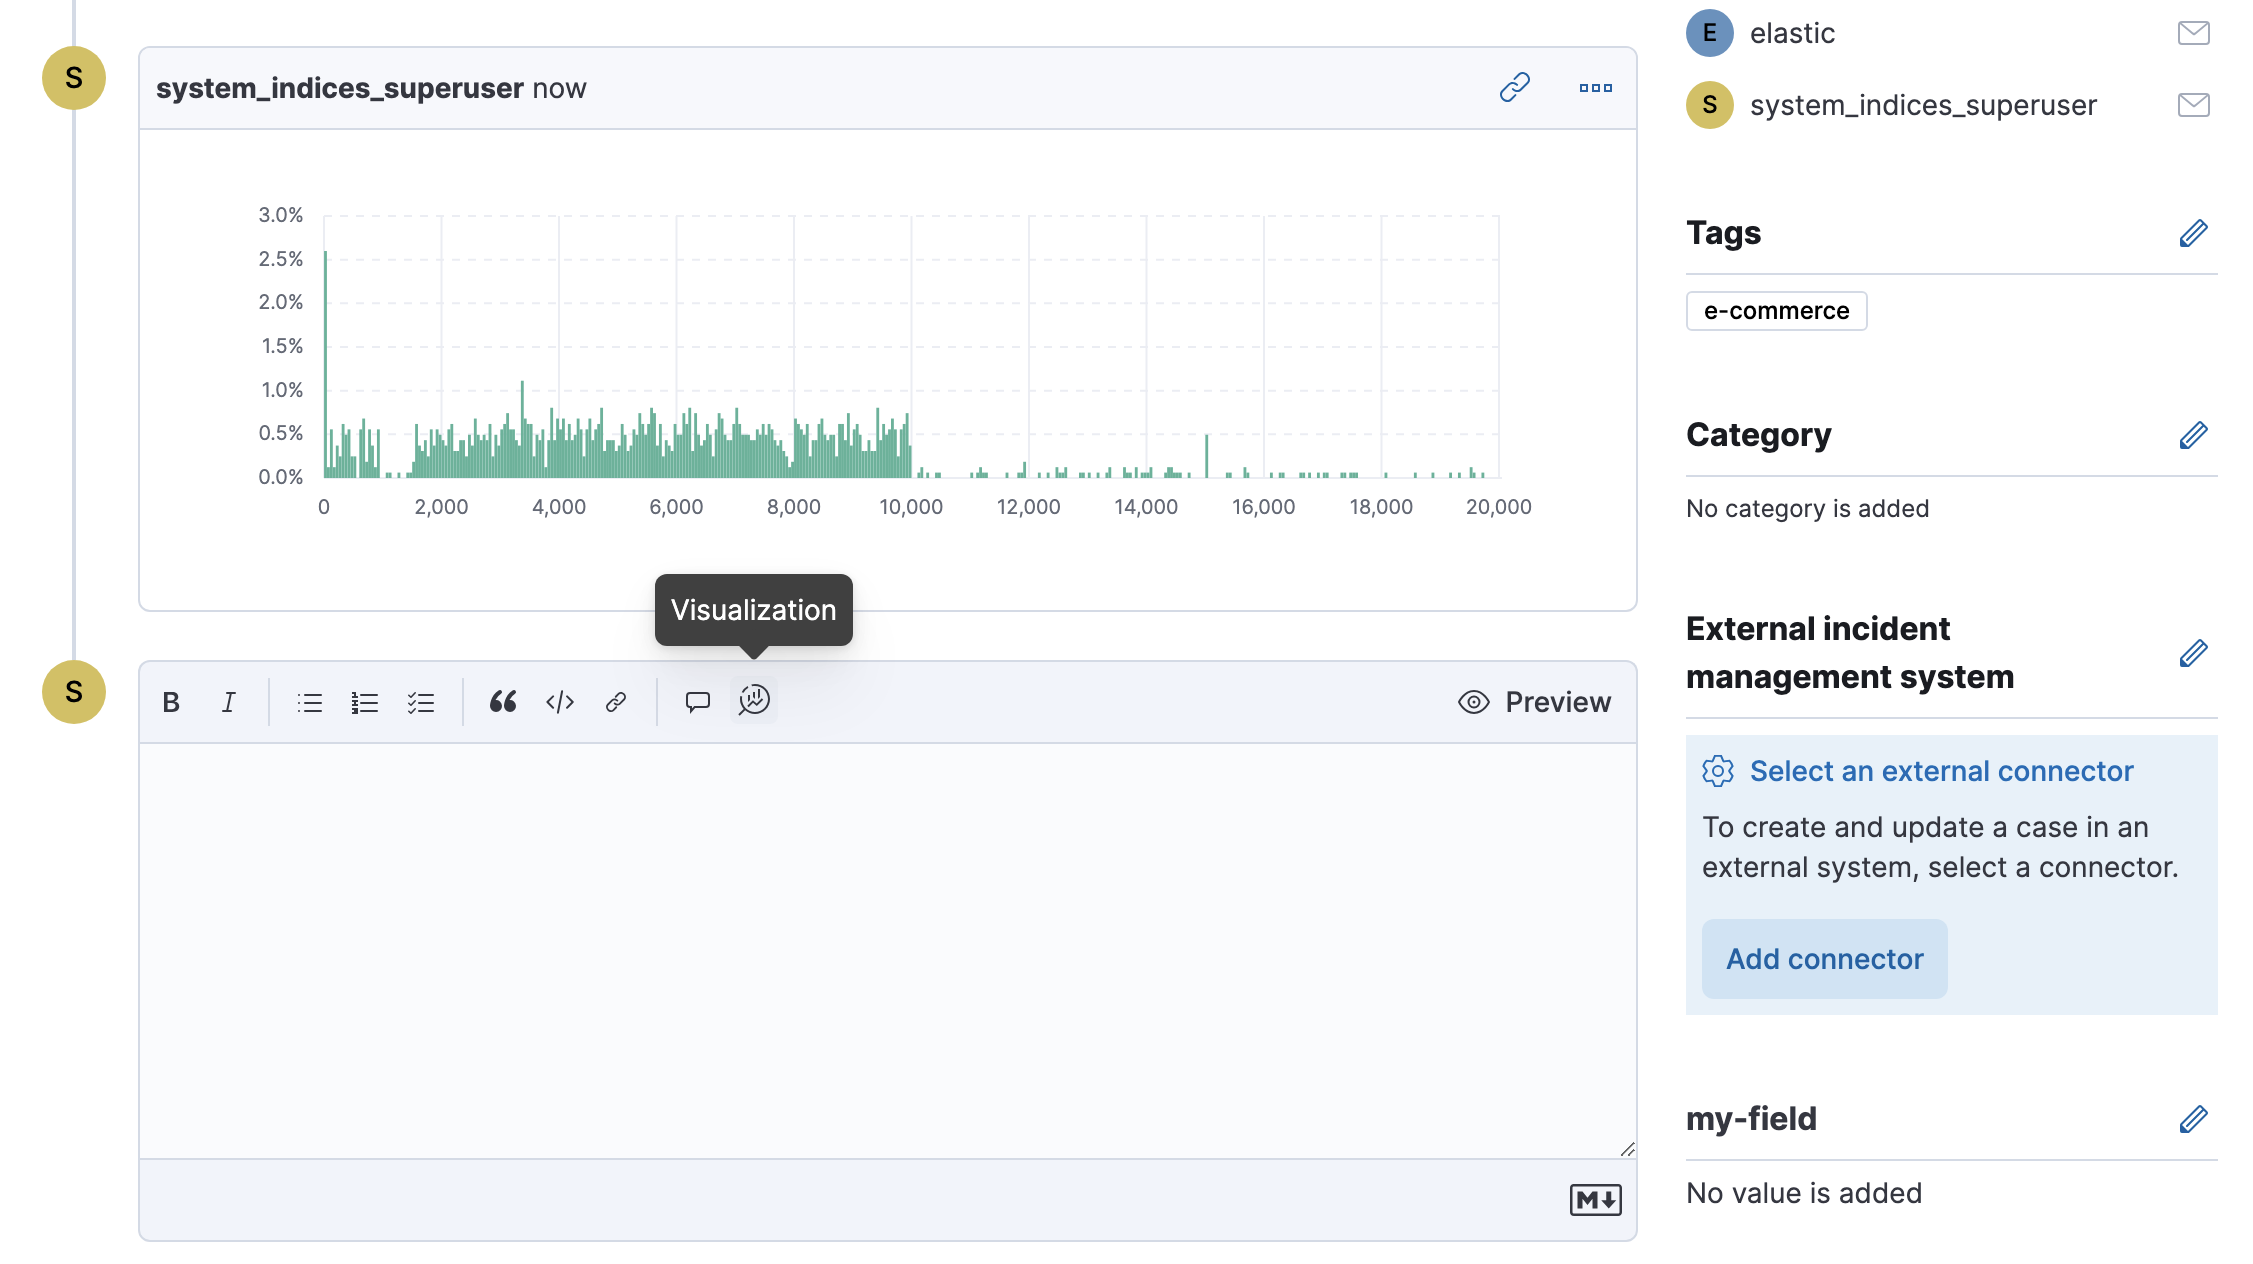Copy link to the system_indices_superuser comment
This screenshot has width=2253, height=1264.
[x=1513, y=87]
